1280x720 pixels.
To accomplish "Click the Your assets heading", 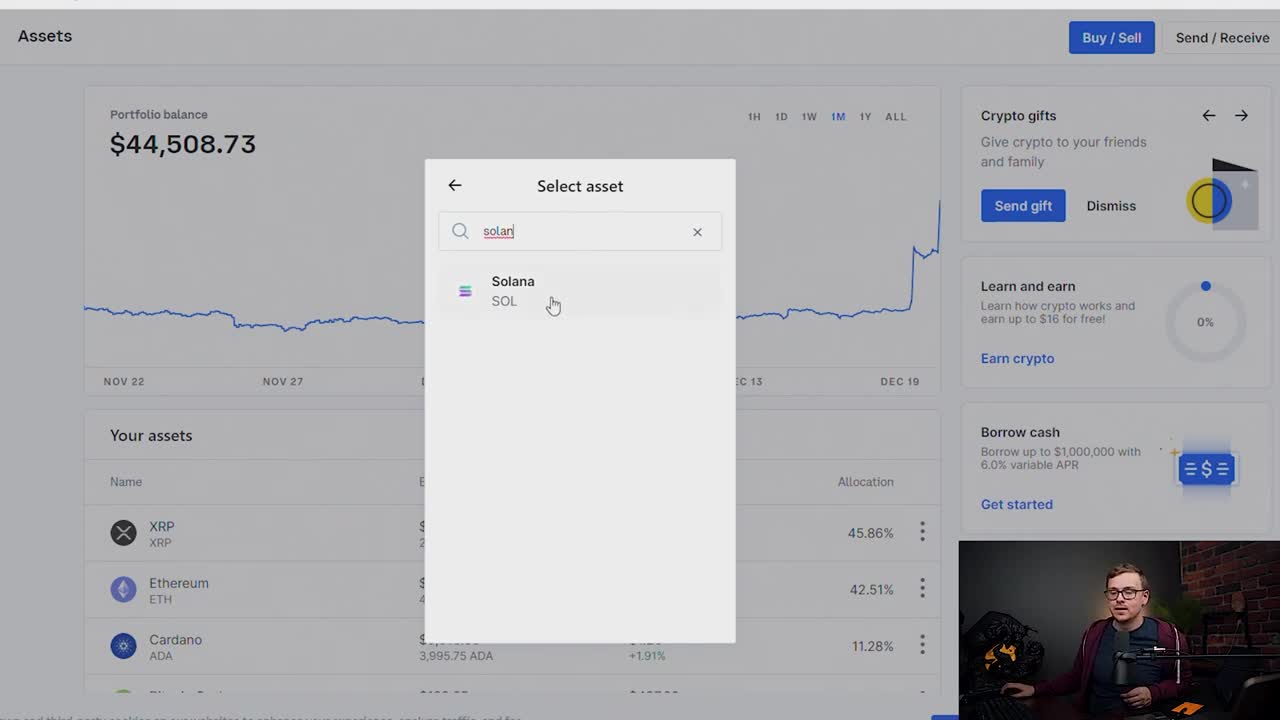I will coord(151,436).
